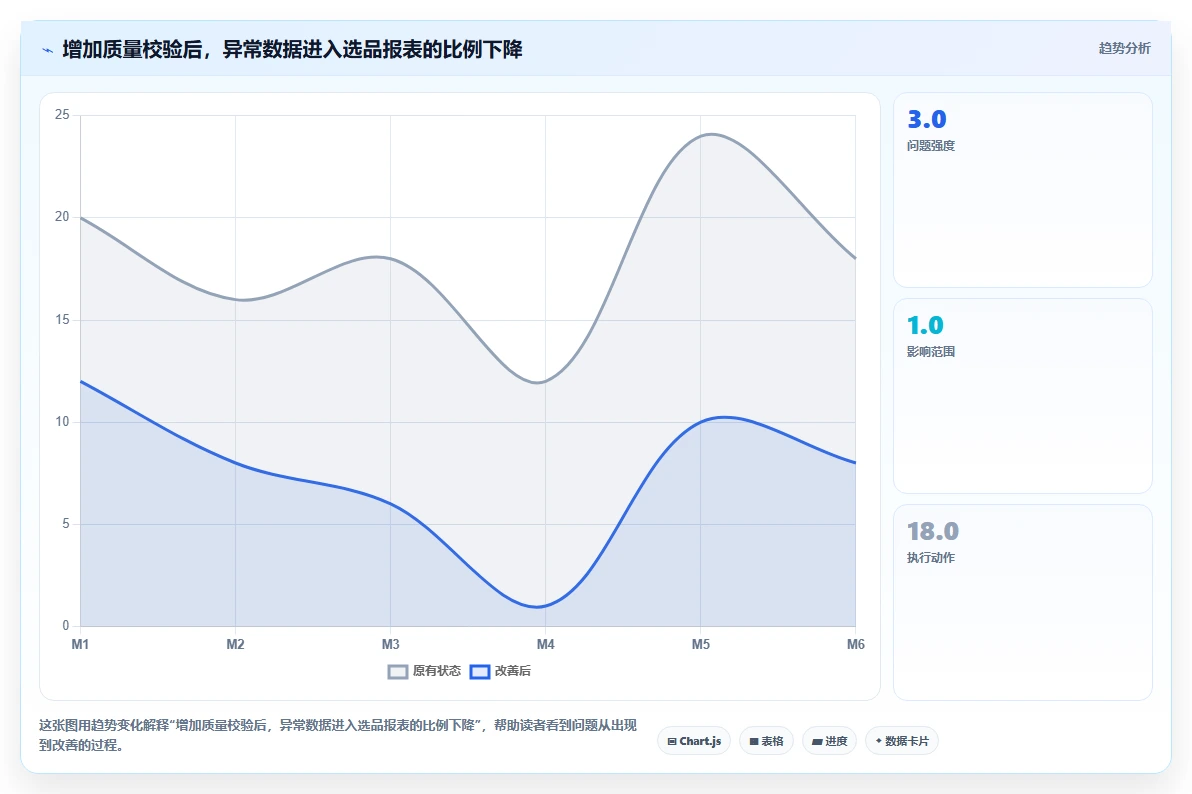
Task: Click the M5 axis label
Action: 700,644
